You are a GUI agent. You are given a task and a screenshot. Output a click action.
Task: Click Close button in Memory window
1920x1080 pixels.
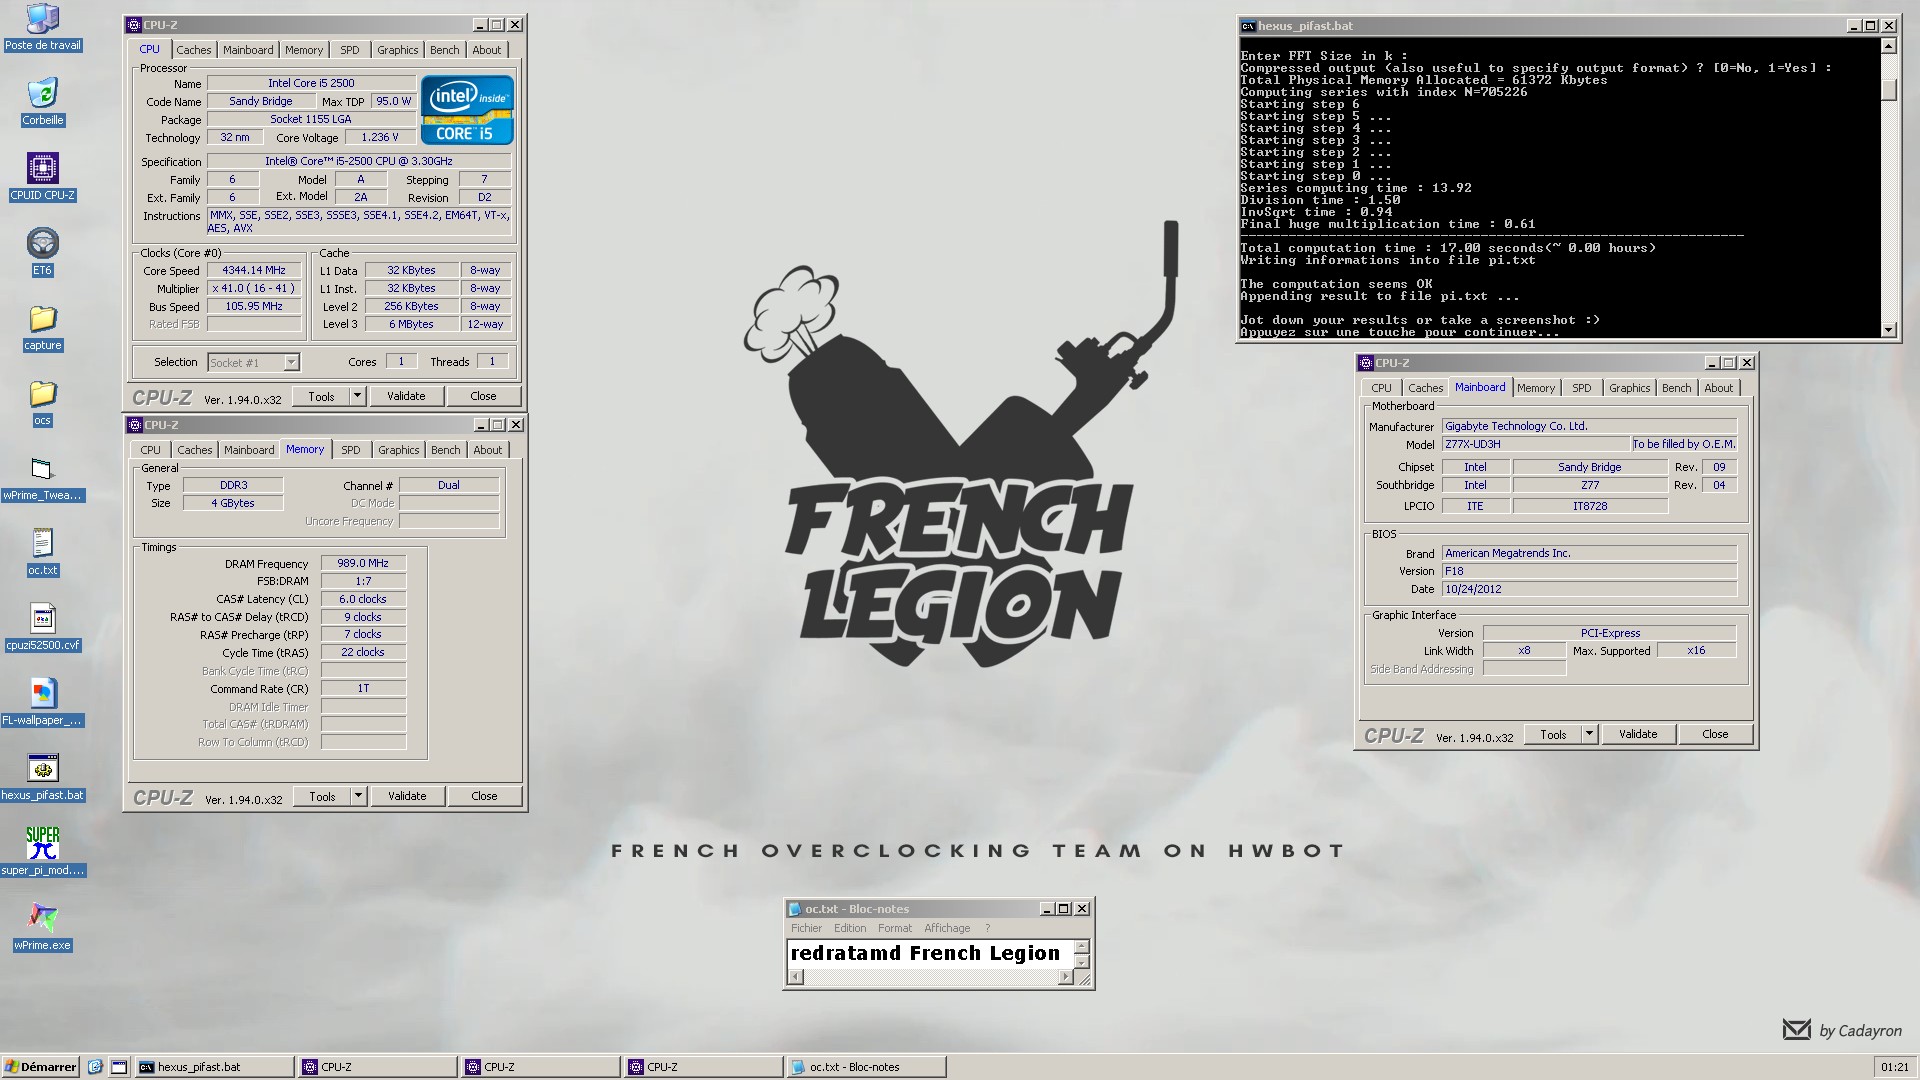pyautogui.click(x=484, y=796)
